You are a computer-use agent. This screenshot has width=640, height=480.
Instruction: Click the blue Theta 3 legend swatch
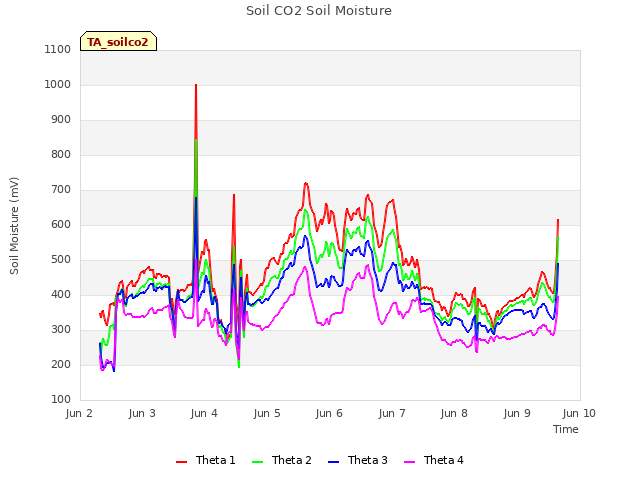[x=333, y=462]
